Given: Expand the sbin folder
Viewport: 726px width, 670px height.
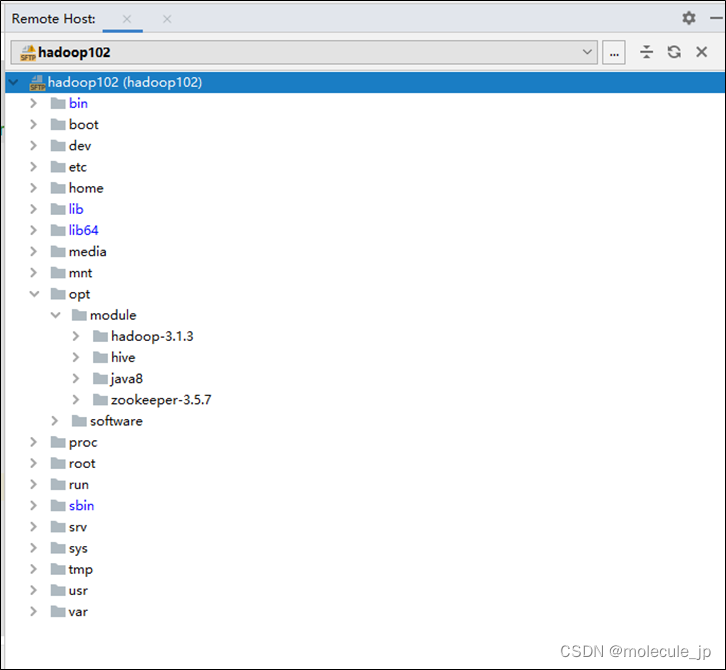Looking at the screenshot, I should click(33, 506).
